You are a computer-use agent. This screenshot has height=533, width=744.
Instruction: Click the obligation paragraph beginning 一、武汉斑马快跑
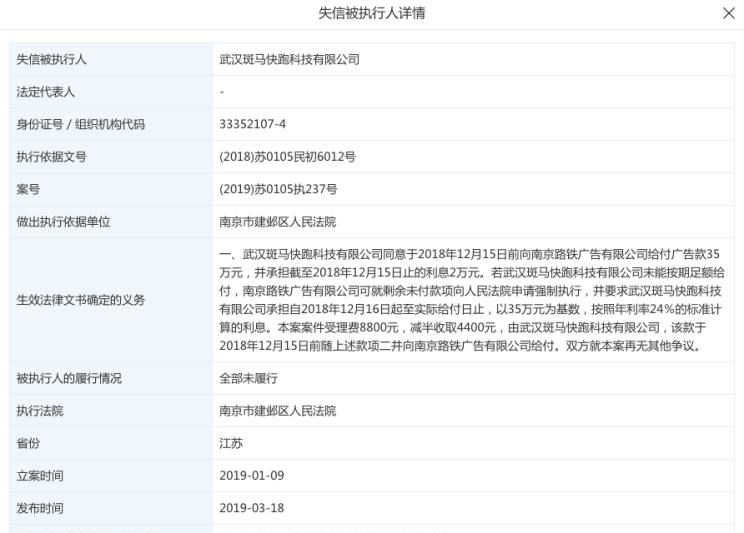[472, 300]
